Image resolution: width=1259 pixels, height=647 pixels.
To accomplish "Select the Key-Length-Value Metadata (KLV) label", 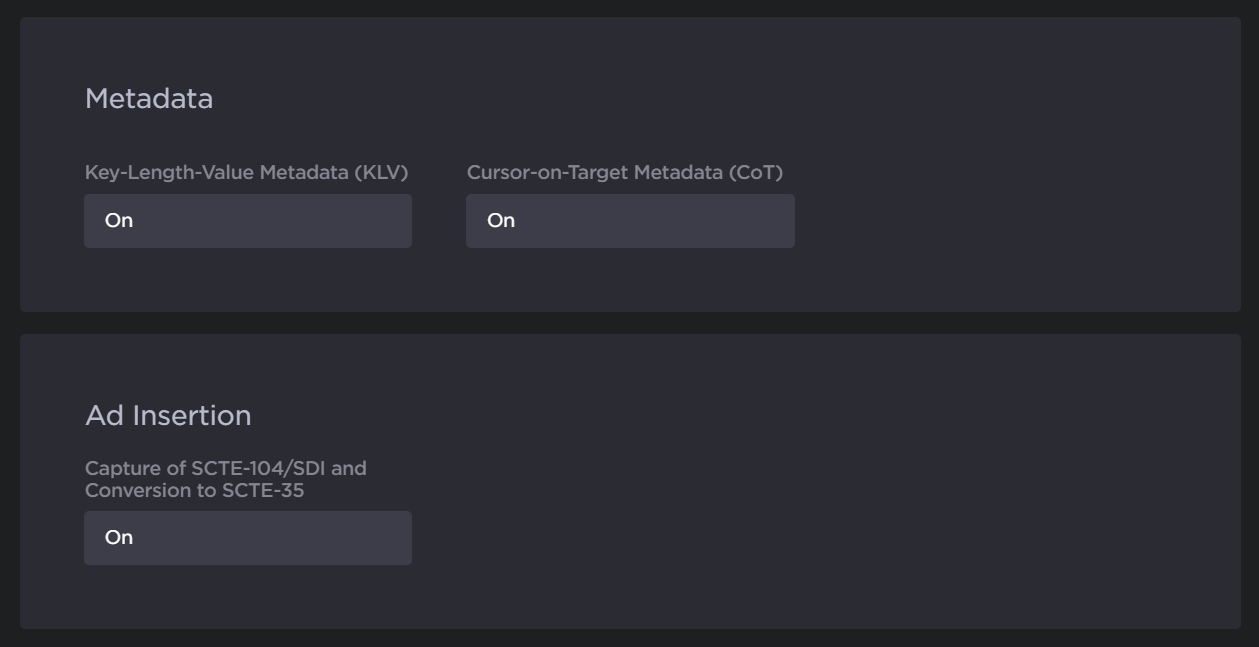I will point(246,173).
